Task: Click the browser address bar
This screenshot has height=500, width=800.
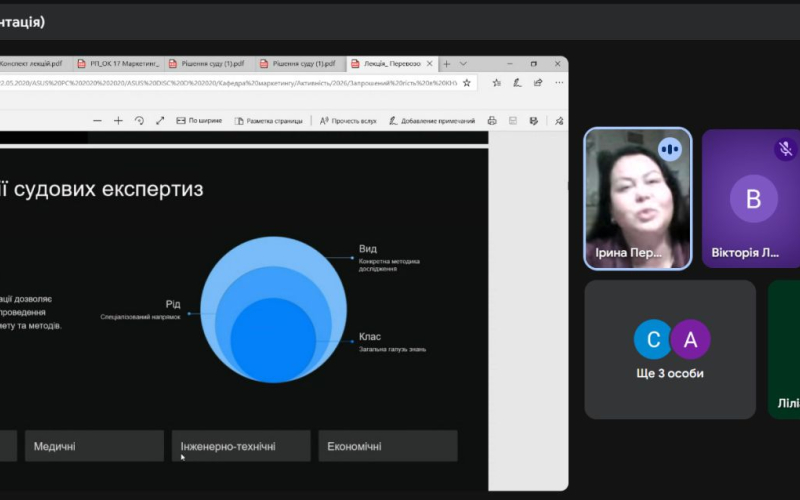Action: pyautogui.click(x=240, y=83)
